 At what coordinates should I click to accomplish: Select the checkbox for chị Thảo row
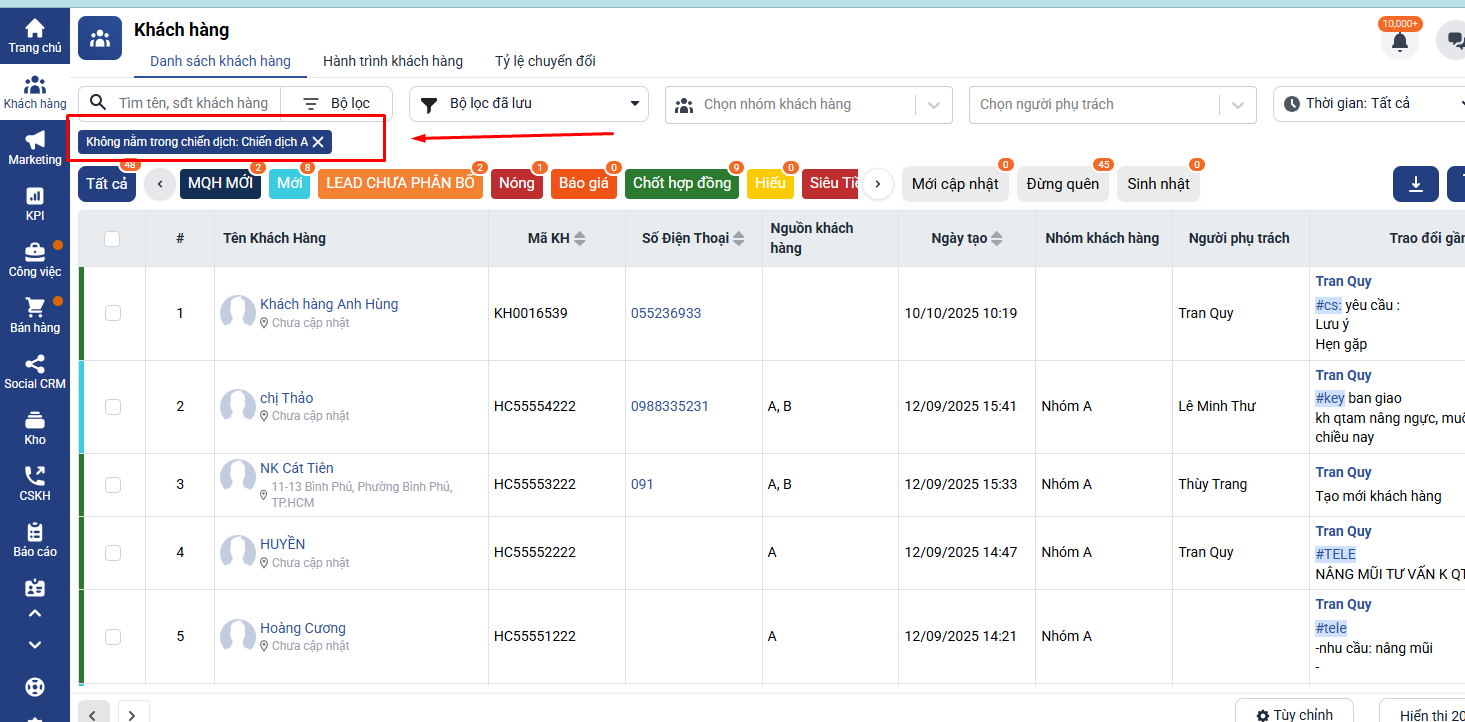(113, 406)
